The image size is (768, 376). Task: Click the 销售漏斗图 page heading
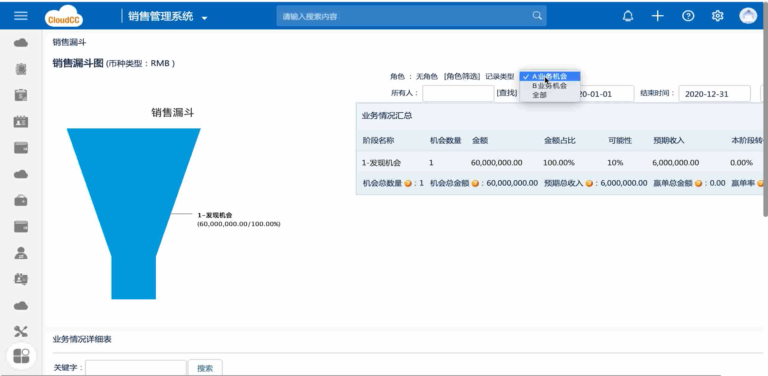(78, 63)
